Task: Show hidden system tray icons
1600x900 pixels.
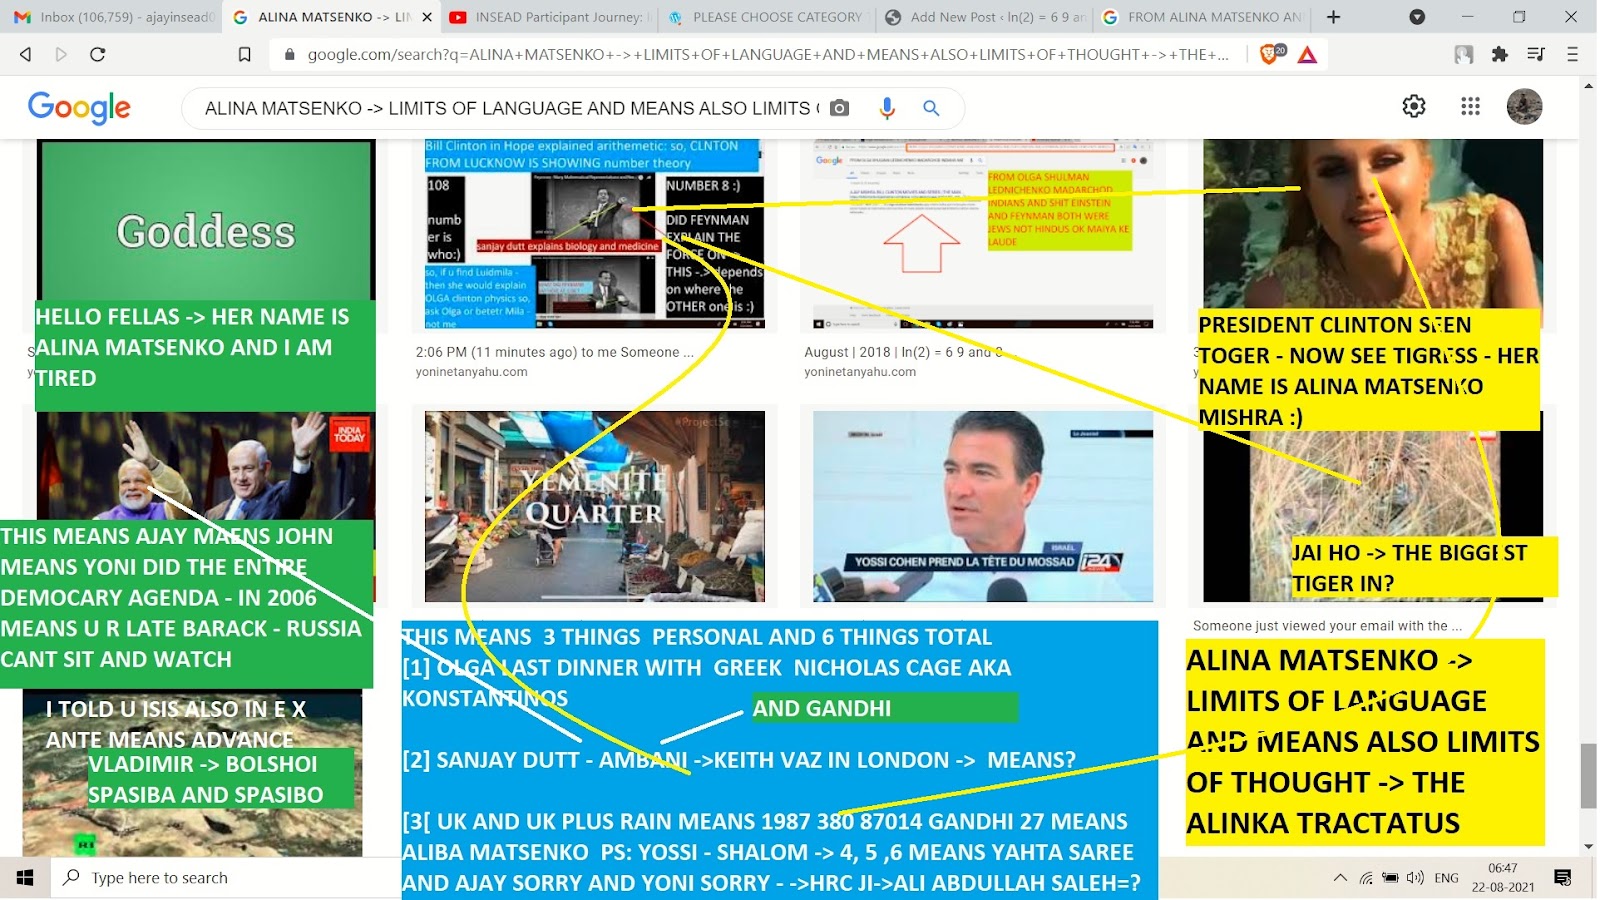Action: (x=1339, y=878)
